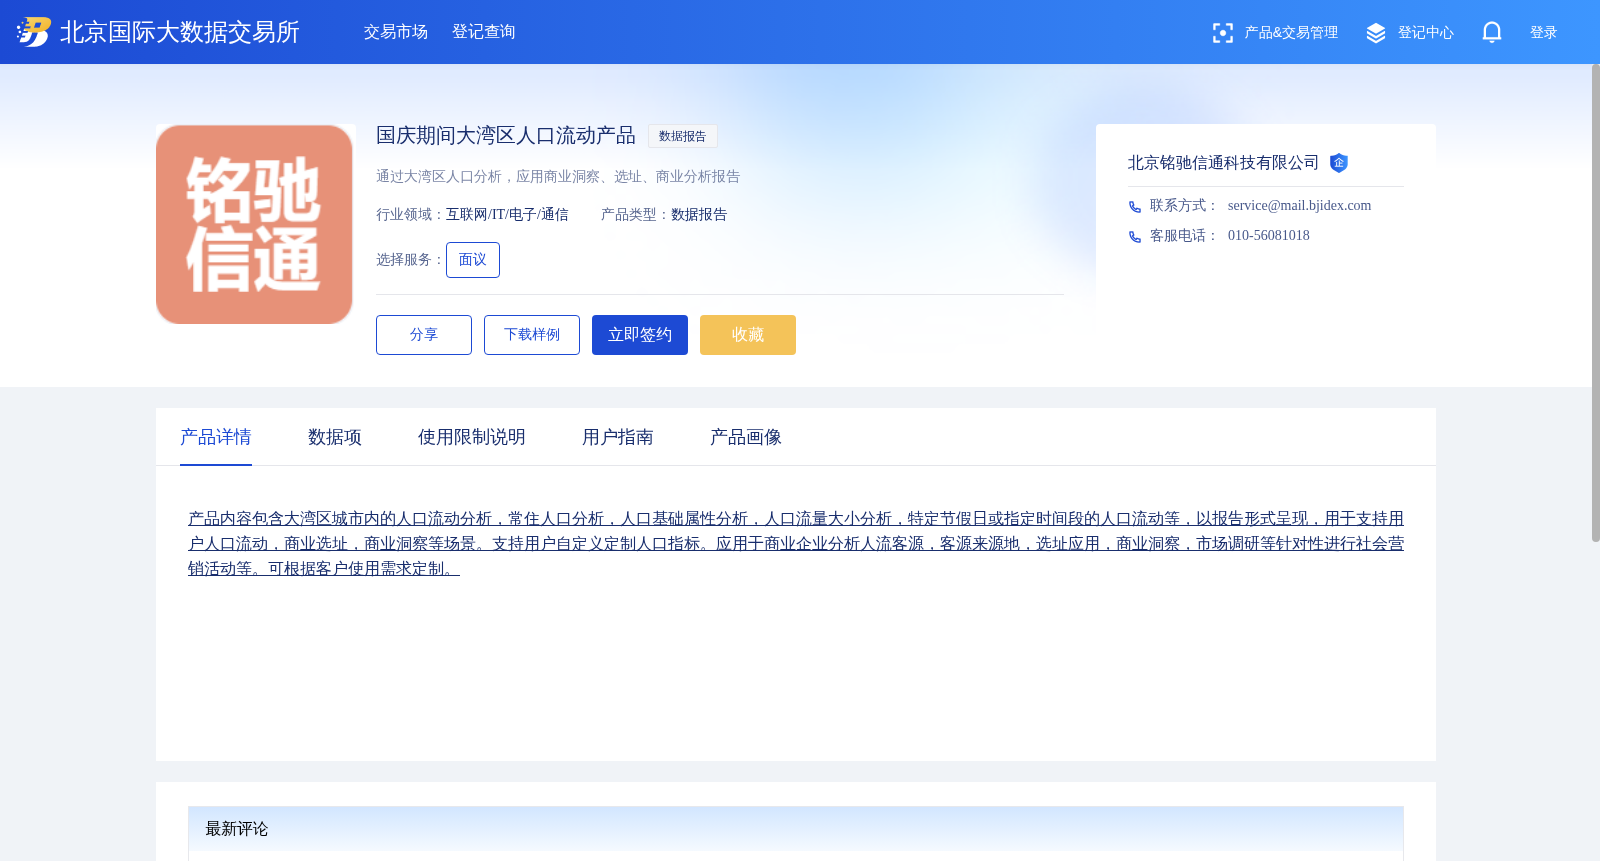This screenshot has width=1600, height=861.
Task: Click the email service@mail.bjidex.com
Action: pos(1299,206)
